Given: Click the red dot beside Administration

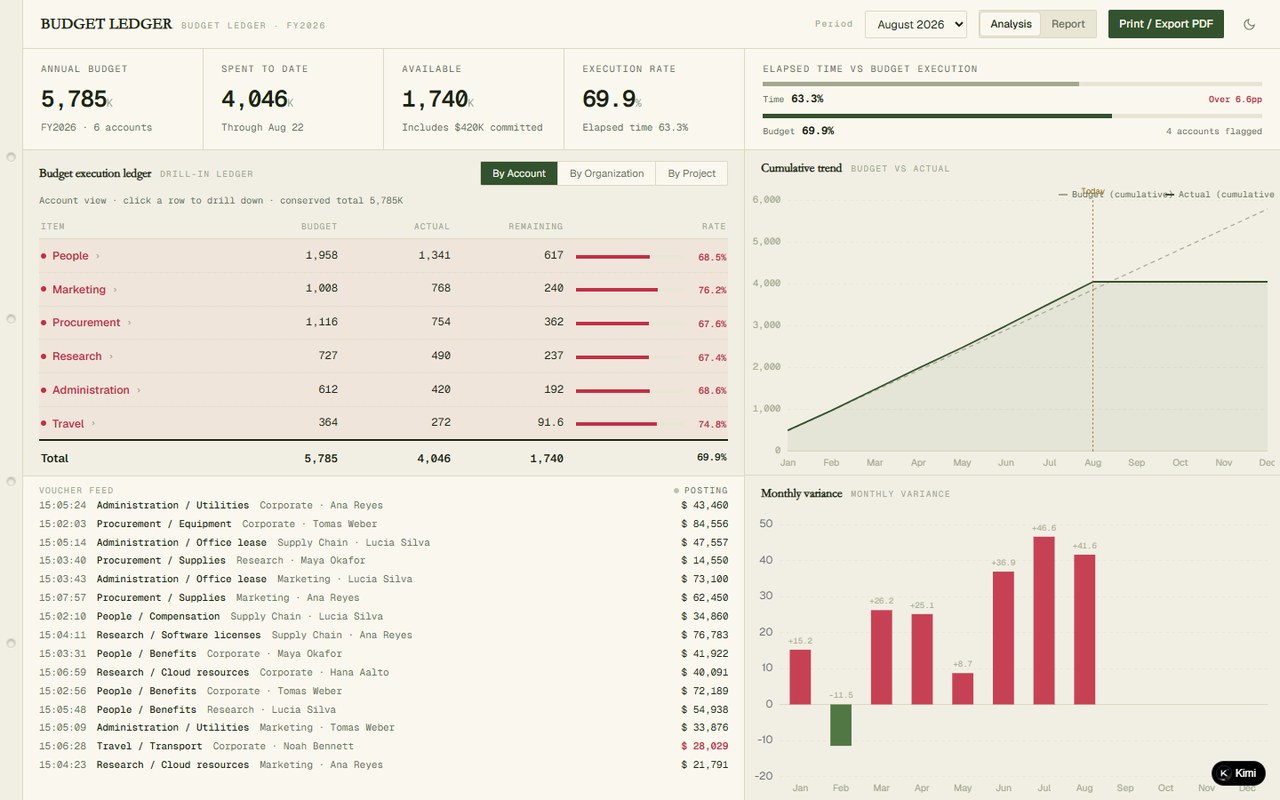Looking at the screenshot, I should pyautogui.click(x=43, y=390).
